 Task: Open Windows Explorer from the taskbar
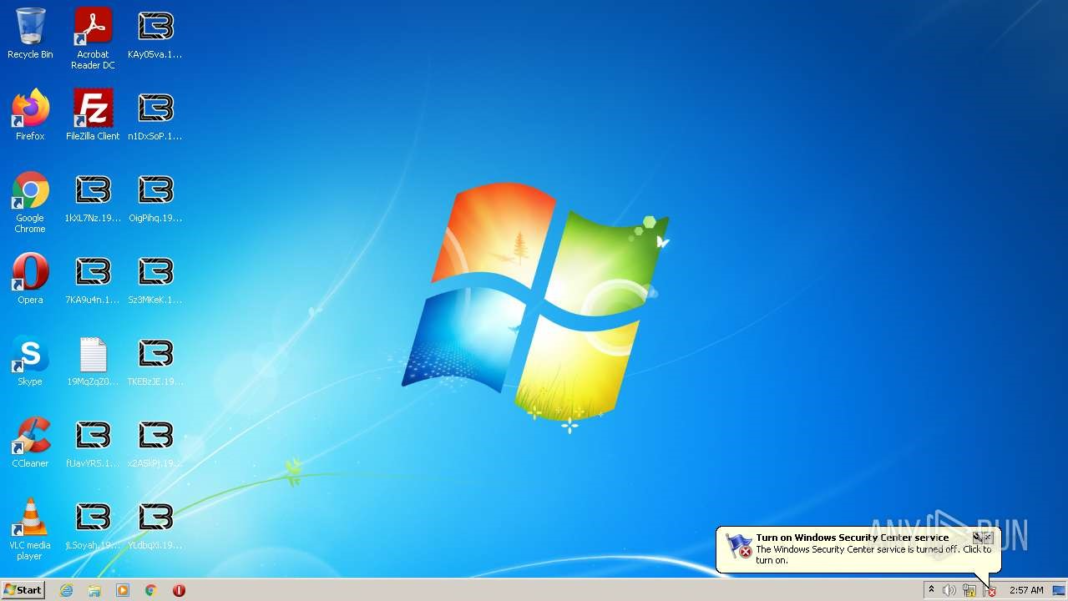(x=94, y=590)
